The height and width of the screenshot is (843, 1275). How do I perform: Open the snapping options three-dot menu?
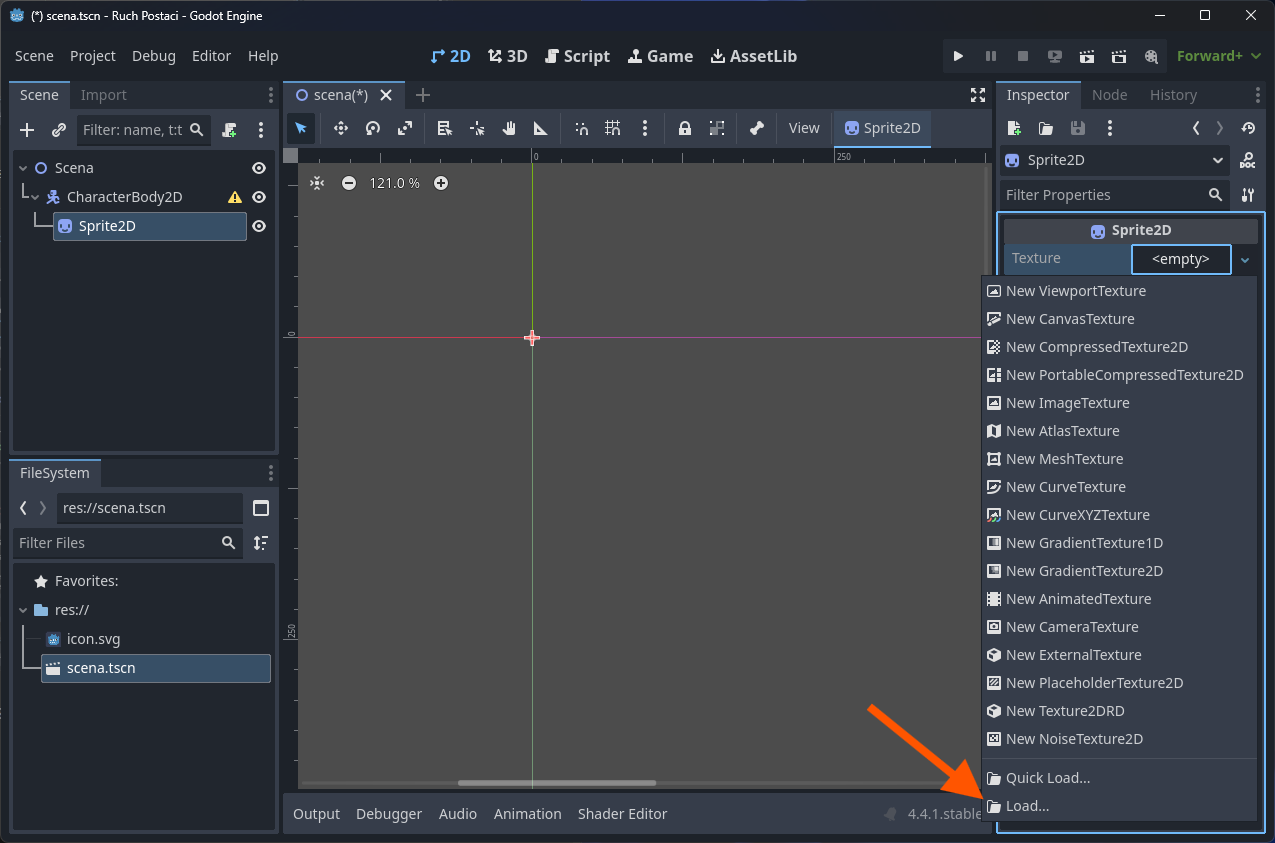pos(645,128)
